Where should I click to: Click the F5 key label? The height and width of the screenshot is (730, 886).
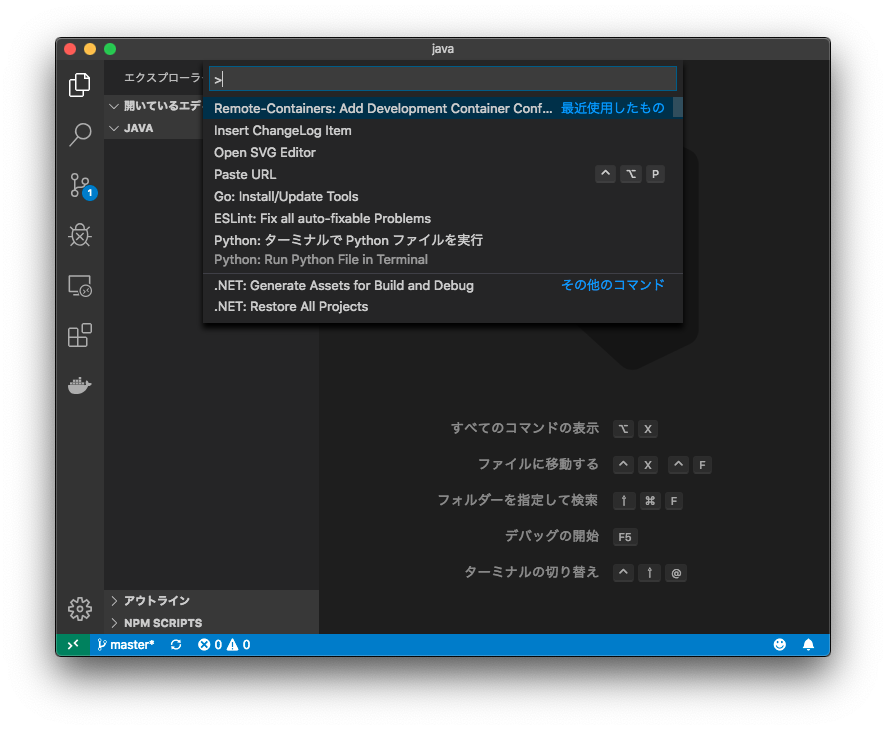tap(625, 537)
